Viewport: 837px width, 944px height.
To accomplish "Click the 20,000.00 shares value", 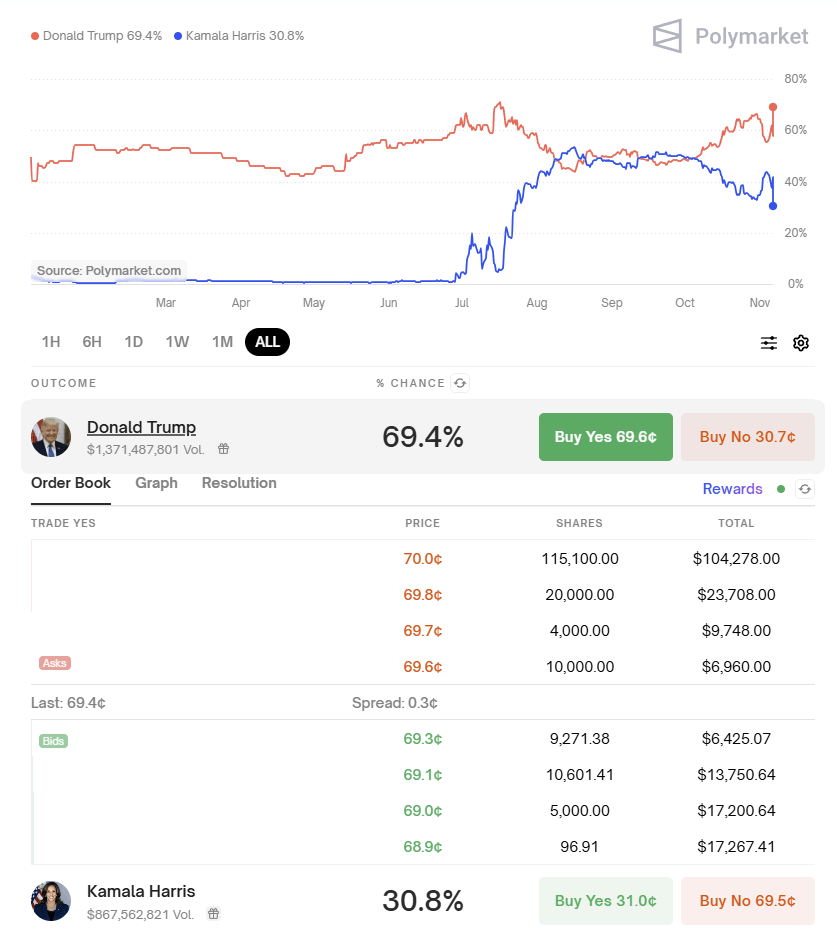I will [x=580, y=595].
